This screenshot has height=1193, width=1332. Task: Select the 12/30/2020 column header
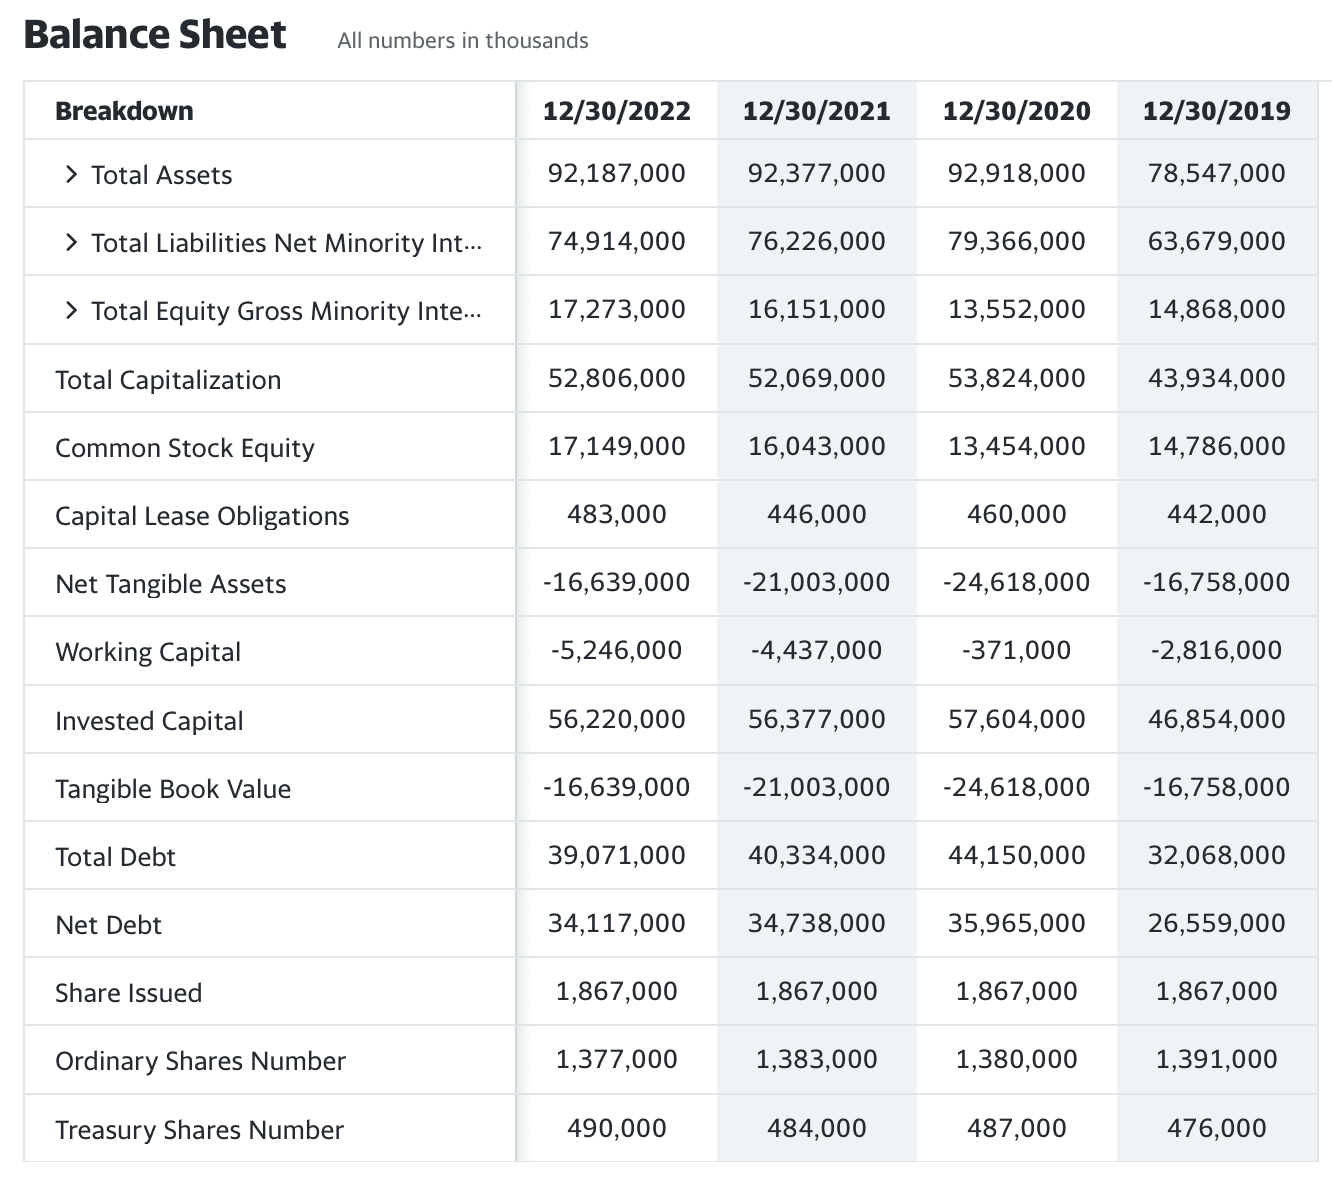[x=1017, y=111]
